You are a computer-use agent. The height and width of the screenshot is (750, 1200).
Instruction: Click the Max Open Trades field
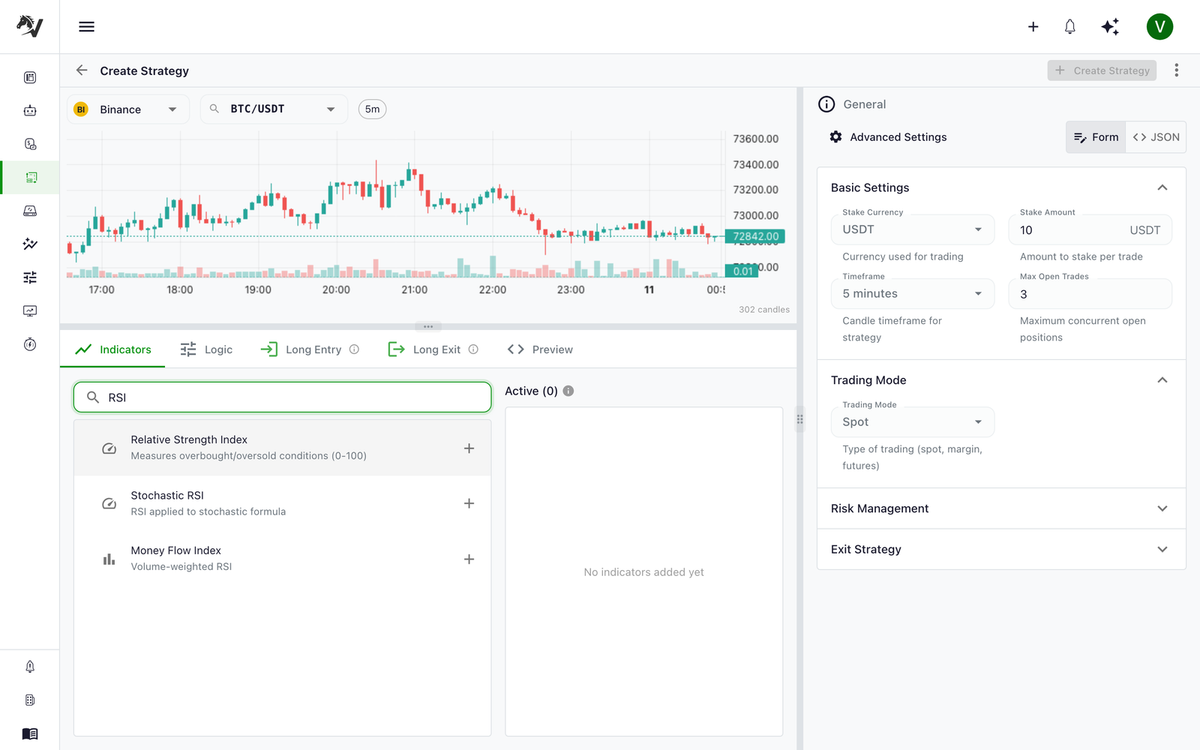coord(1090,294)
